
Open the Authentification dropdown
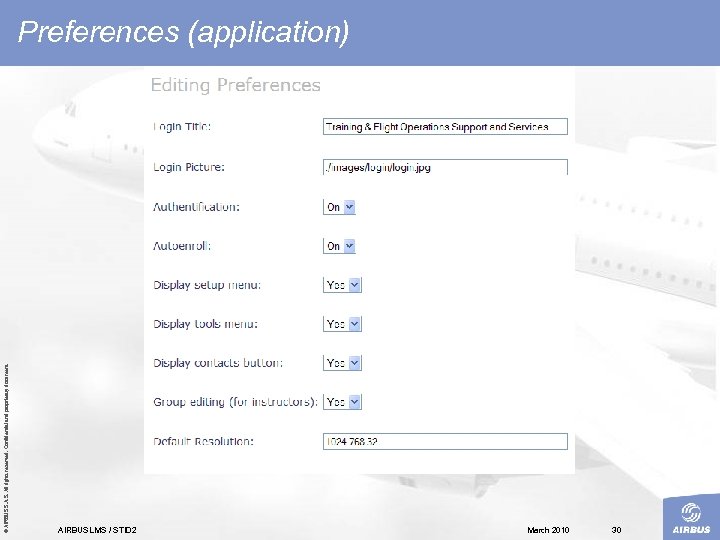point(339,207)
